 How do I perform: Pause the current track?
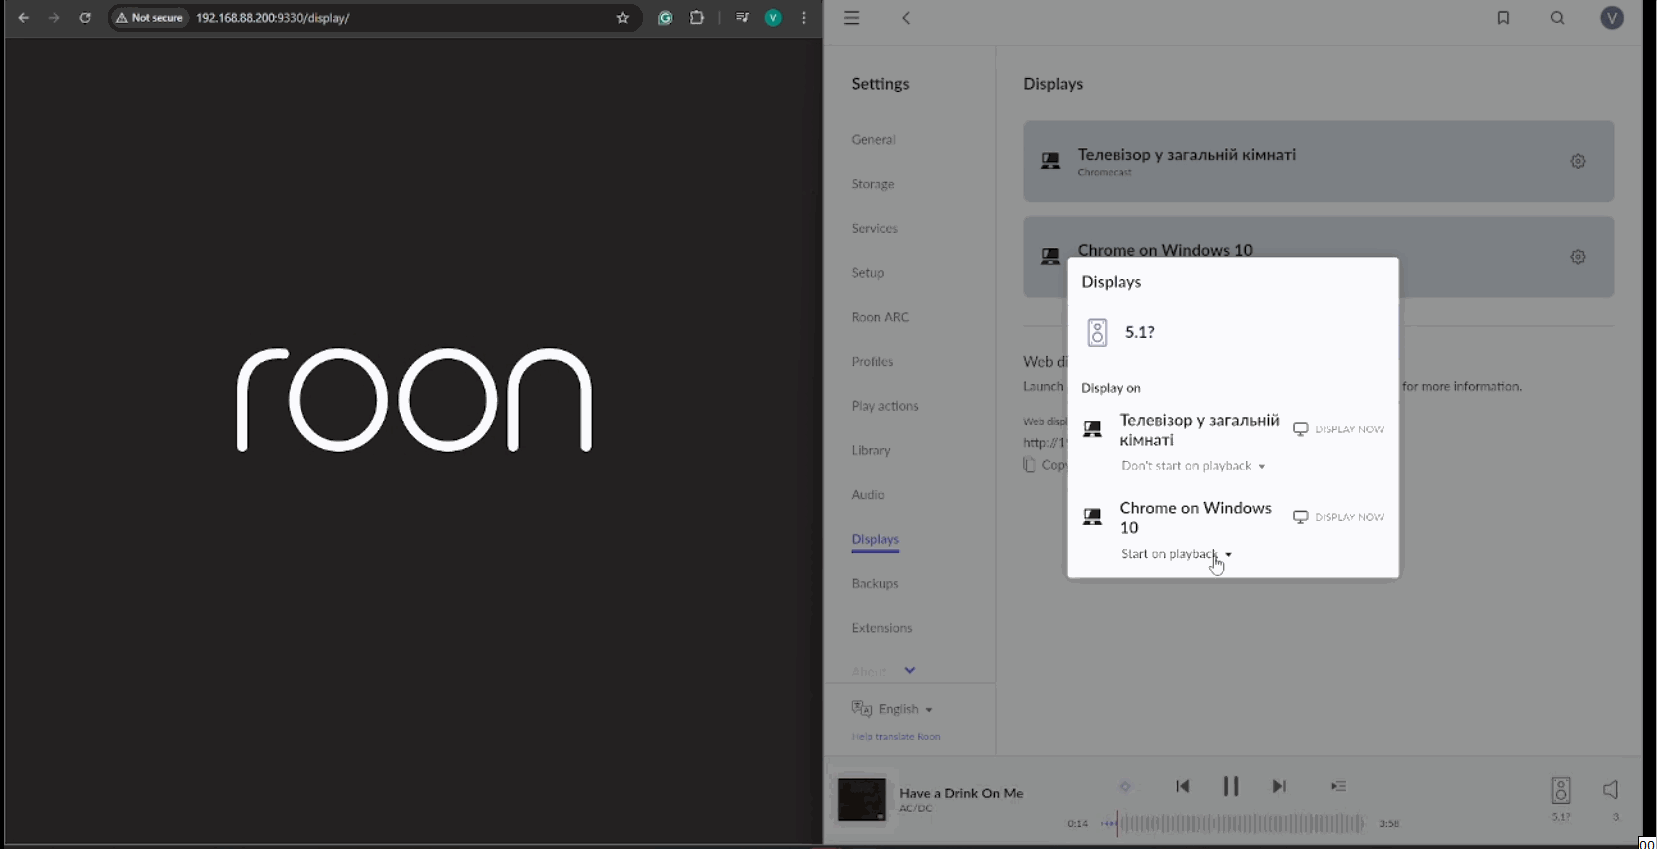(x=1230, y=786)
